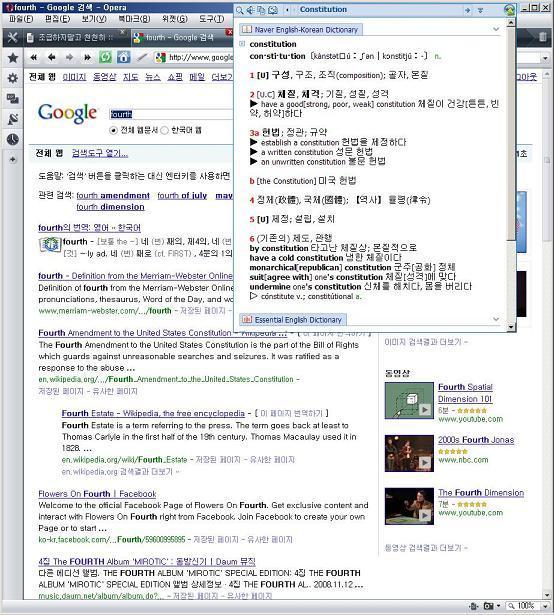554x615 pixels.
Task: Click the globe icon at dictionary popup corner
Action: click(509, 10)
